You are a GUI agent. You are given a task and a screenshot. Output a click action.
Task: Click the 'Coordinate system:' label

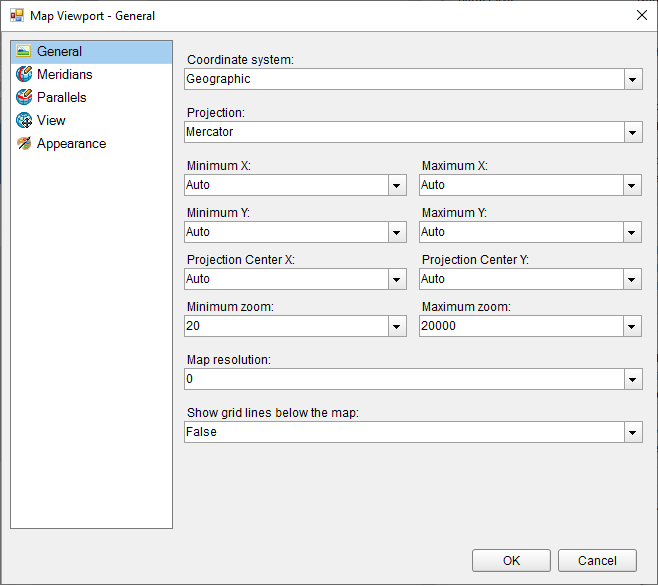(240, 60)
